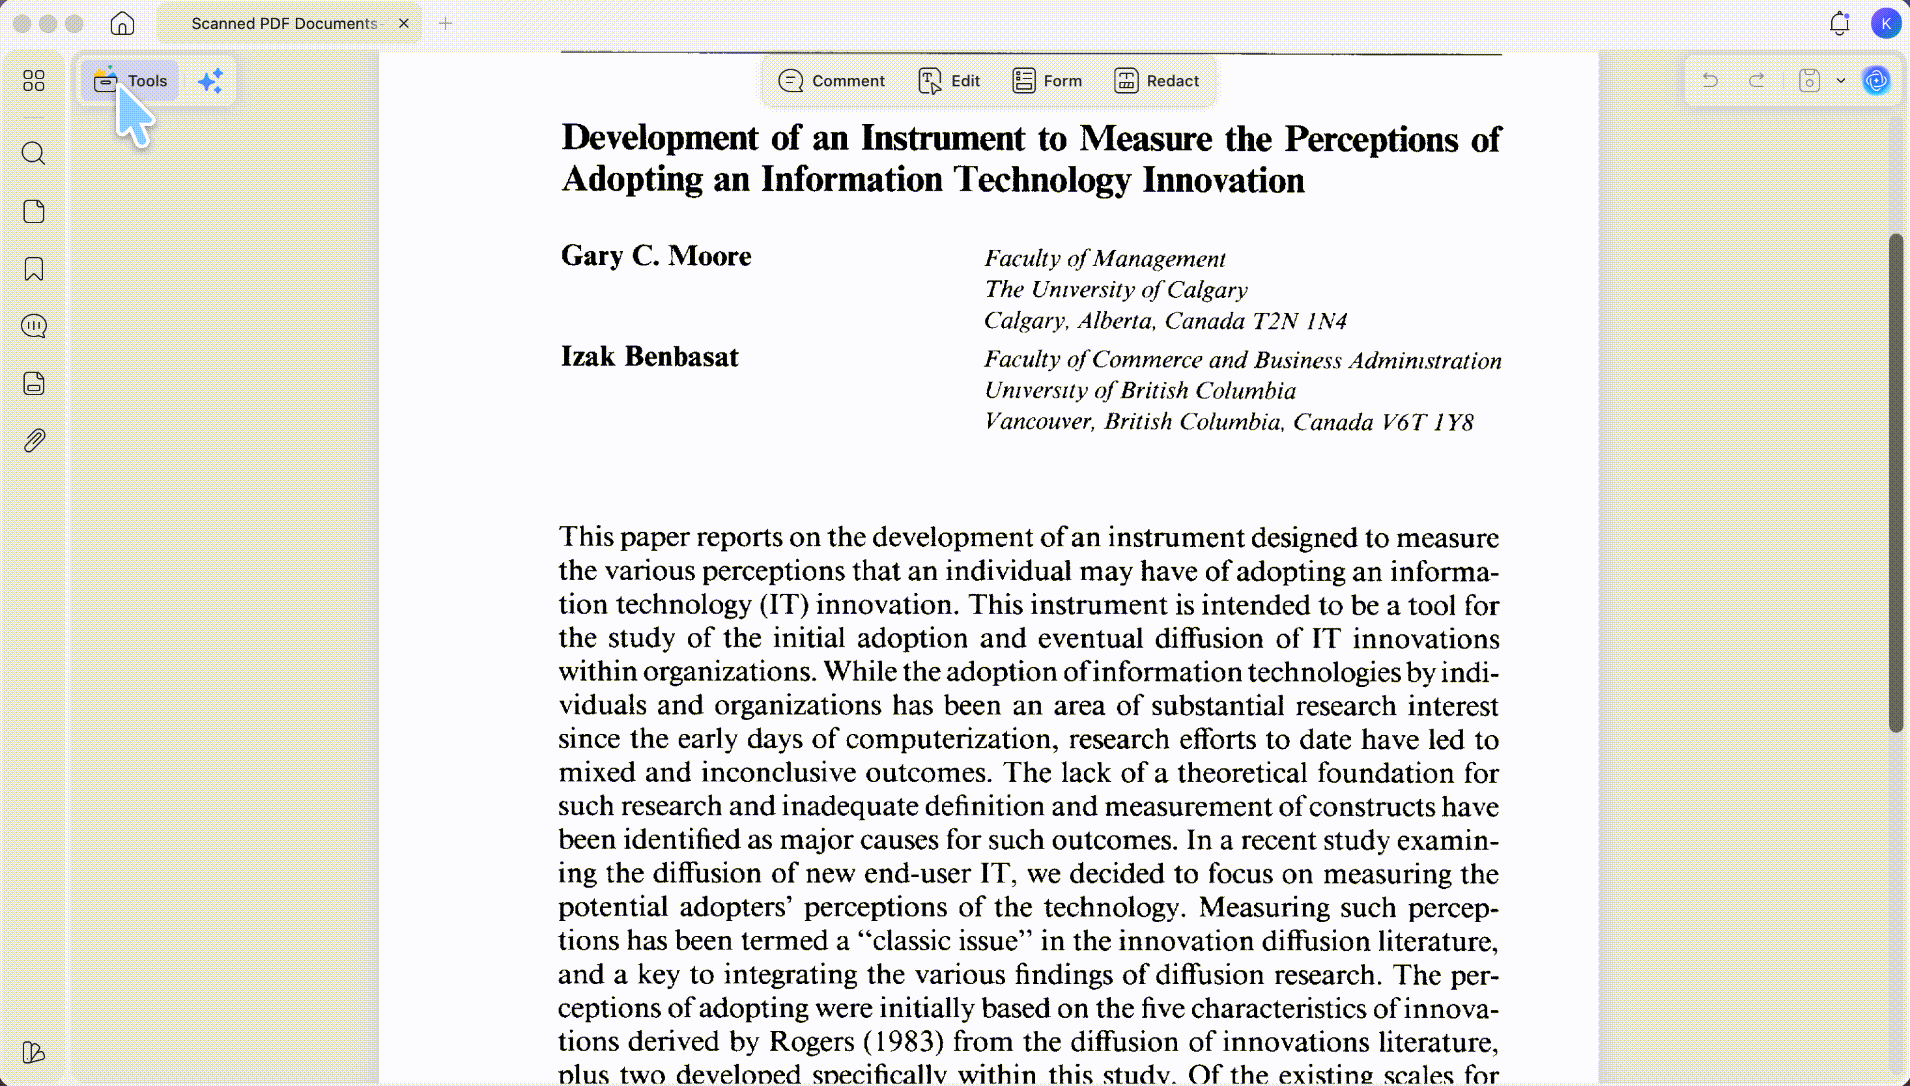This screenshot has width=1910, height=1086.
Task: Click the bottom-left sidebar edit icon
Action: tap(34, 1052)
